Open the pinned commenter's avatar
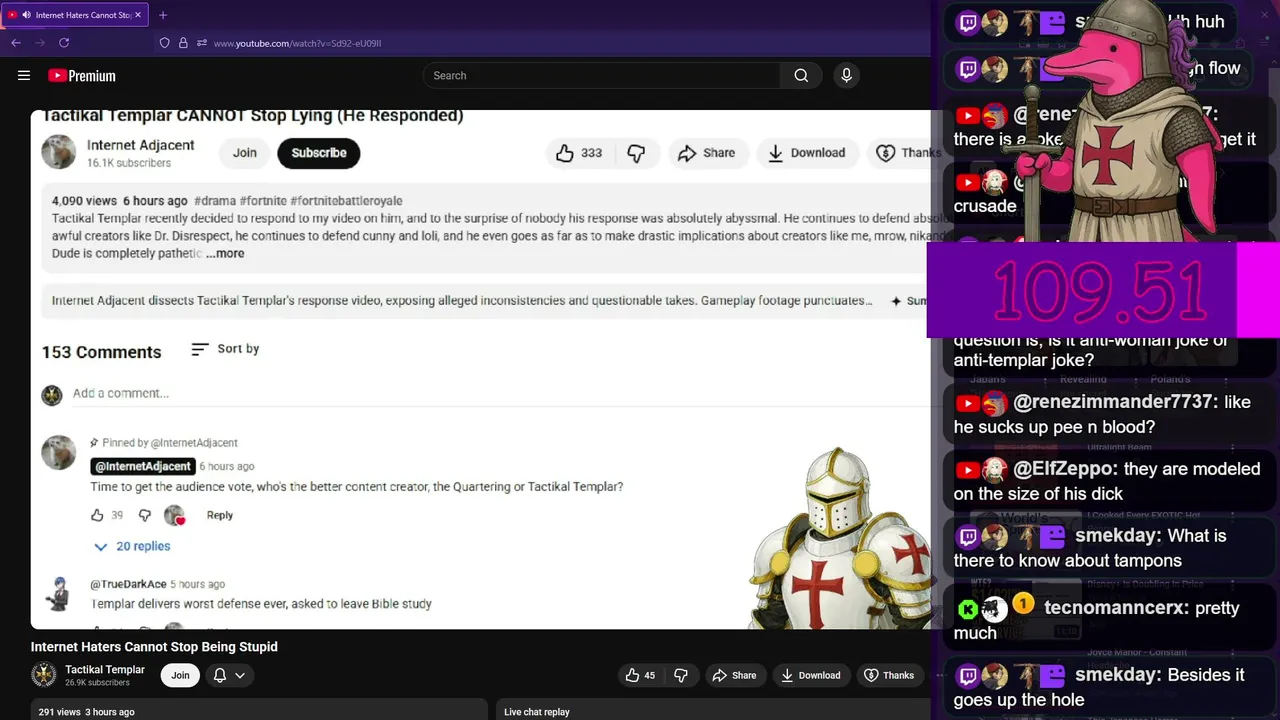 [x=58, y=452]
